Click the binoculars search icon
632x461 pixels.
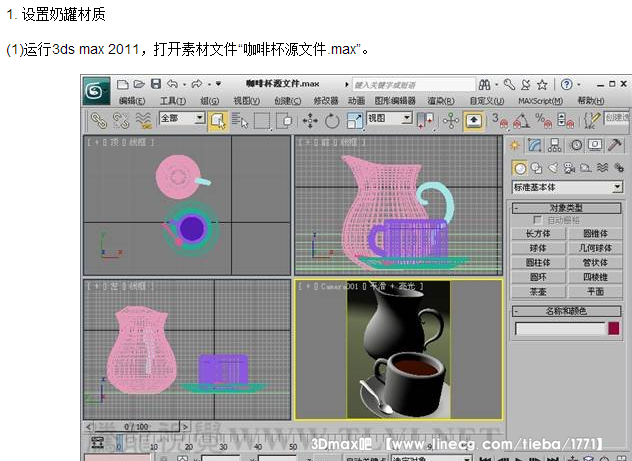(484, 84)
